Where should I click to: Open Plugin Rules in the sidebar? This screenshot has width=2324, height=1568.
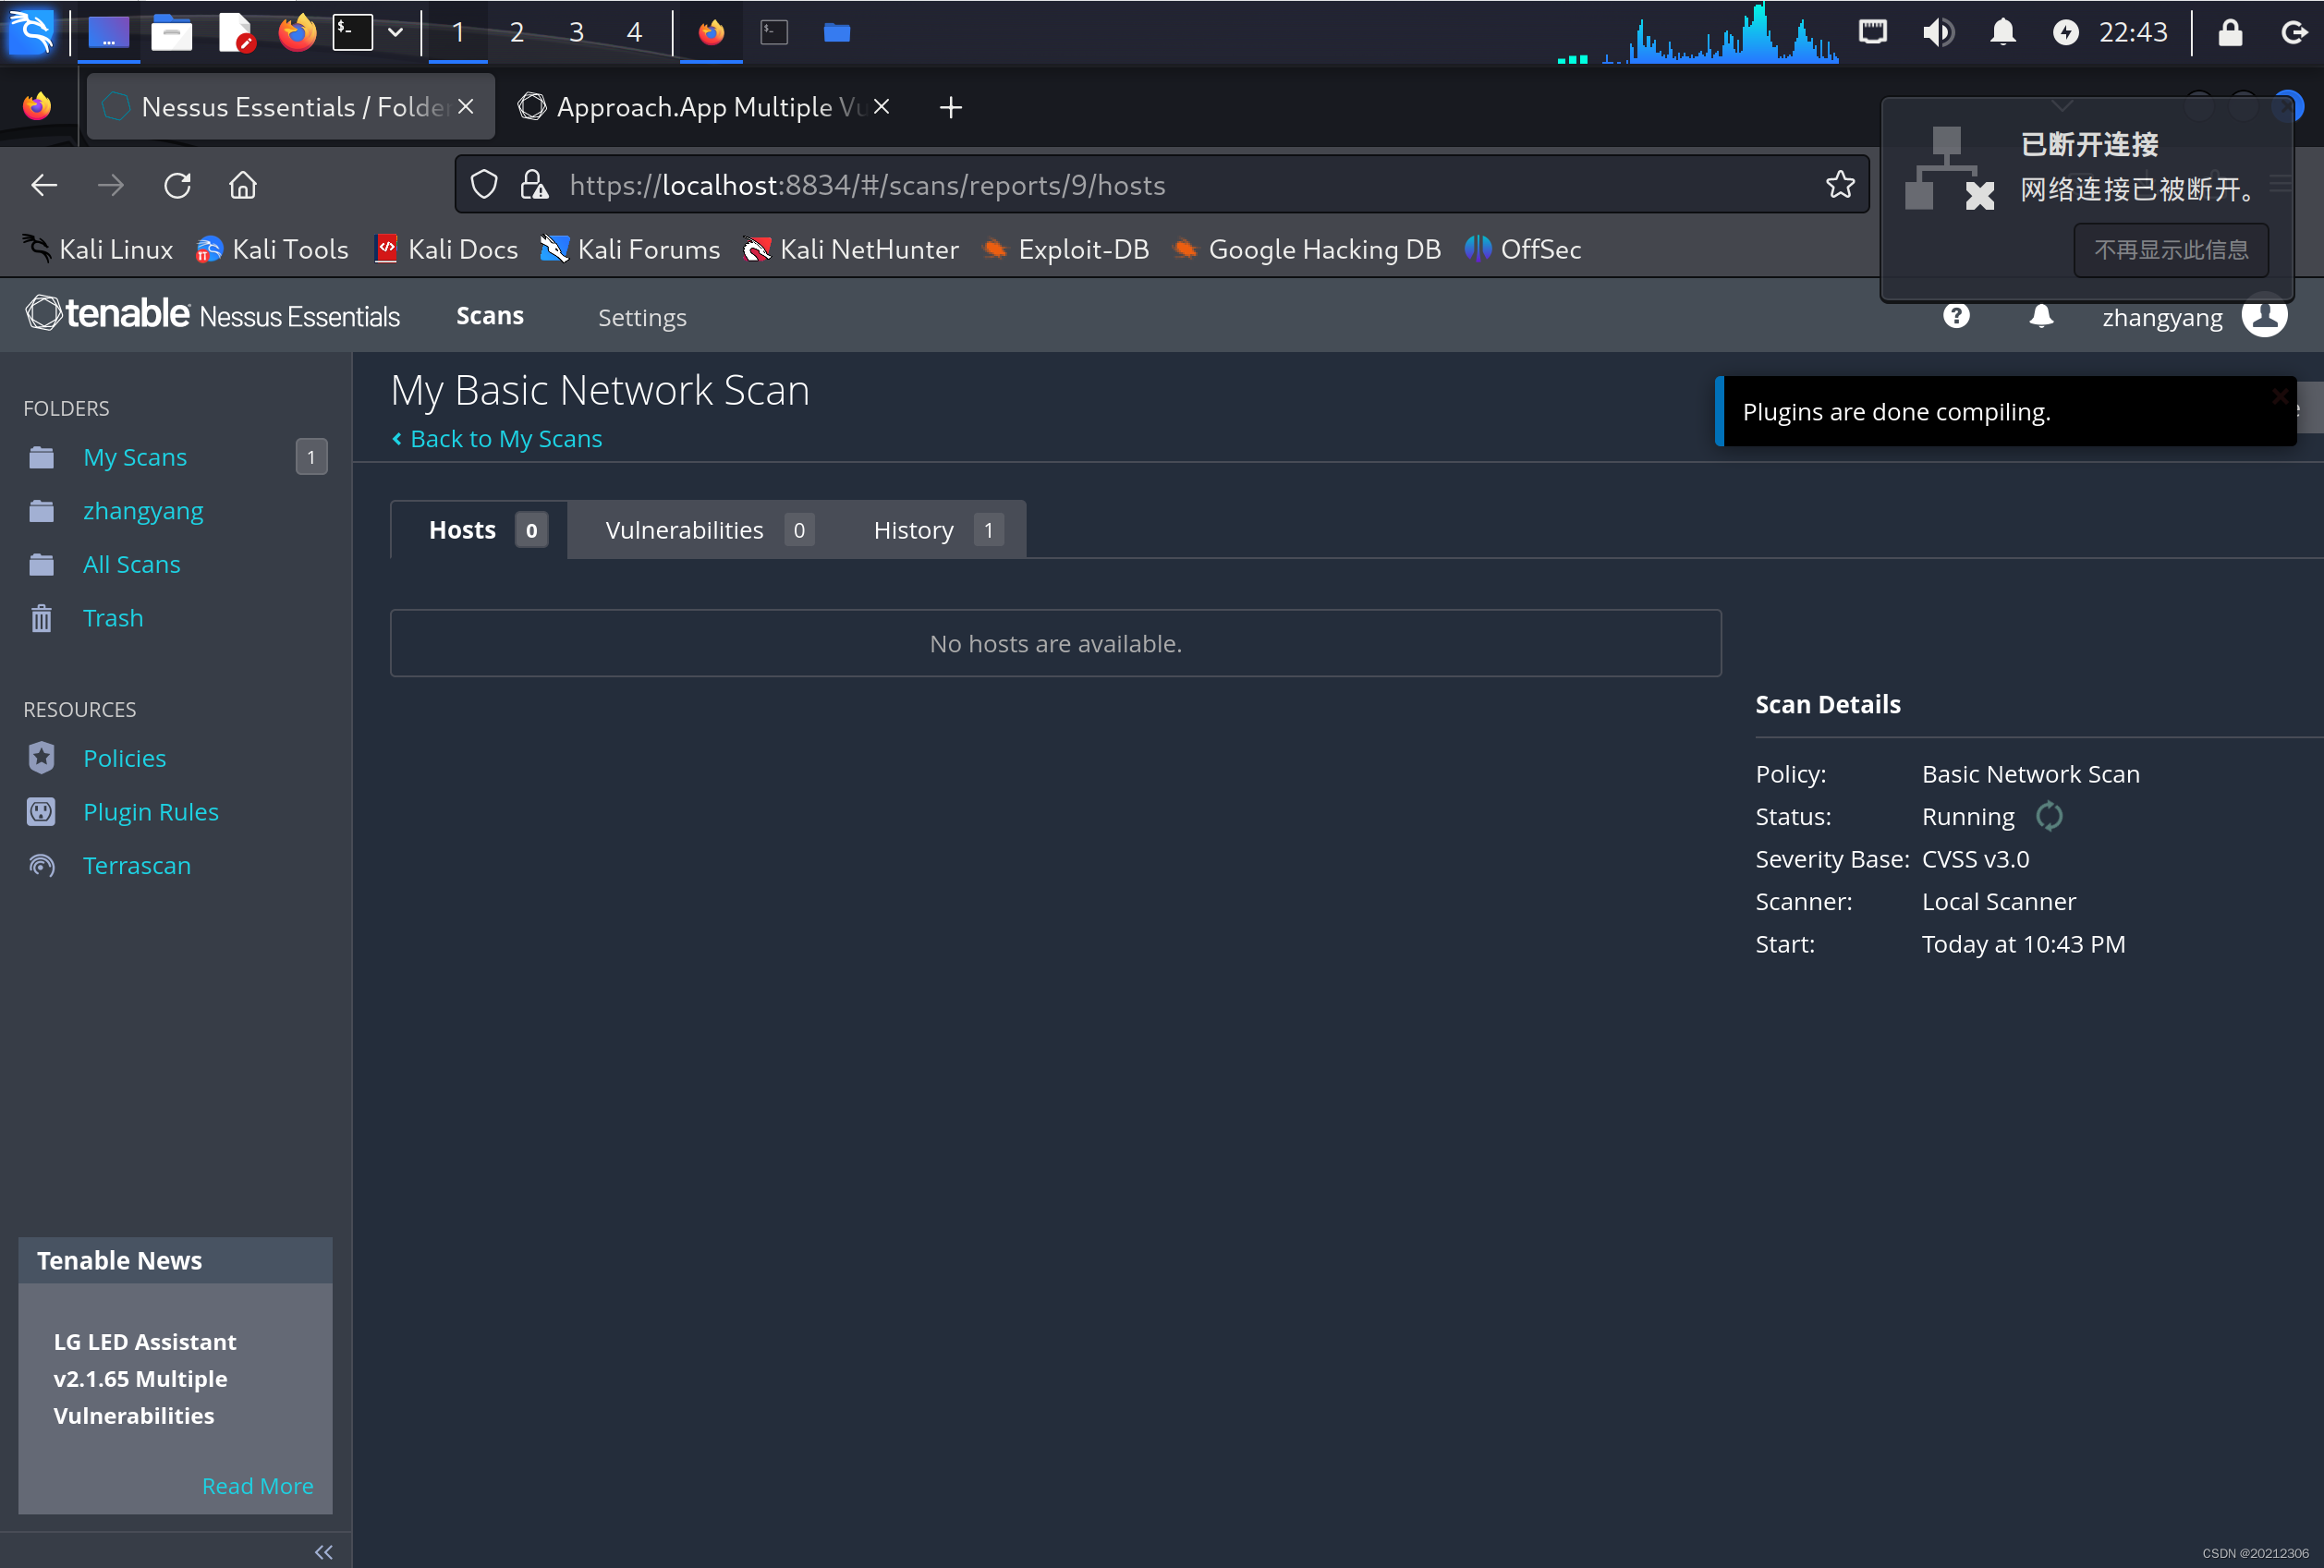[x=150, y=812]
